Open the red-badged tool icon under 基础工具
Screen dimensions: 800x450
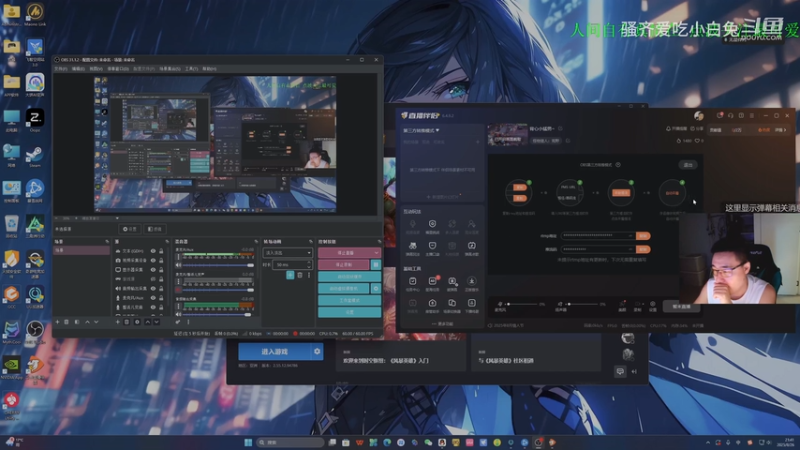(x=432, y=281)
